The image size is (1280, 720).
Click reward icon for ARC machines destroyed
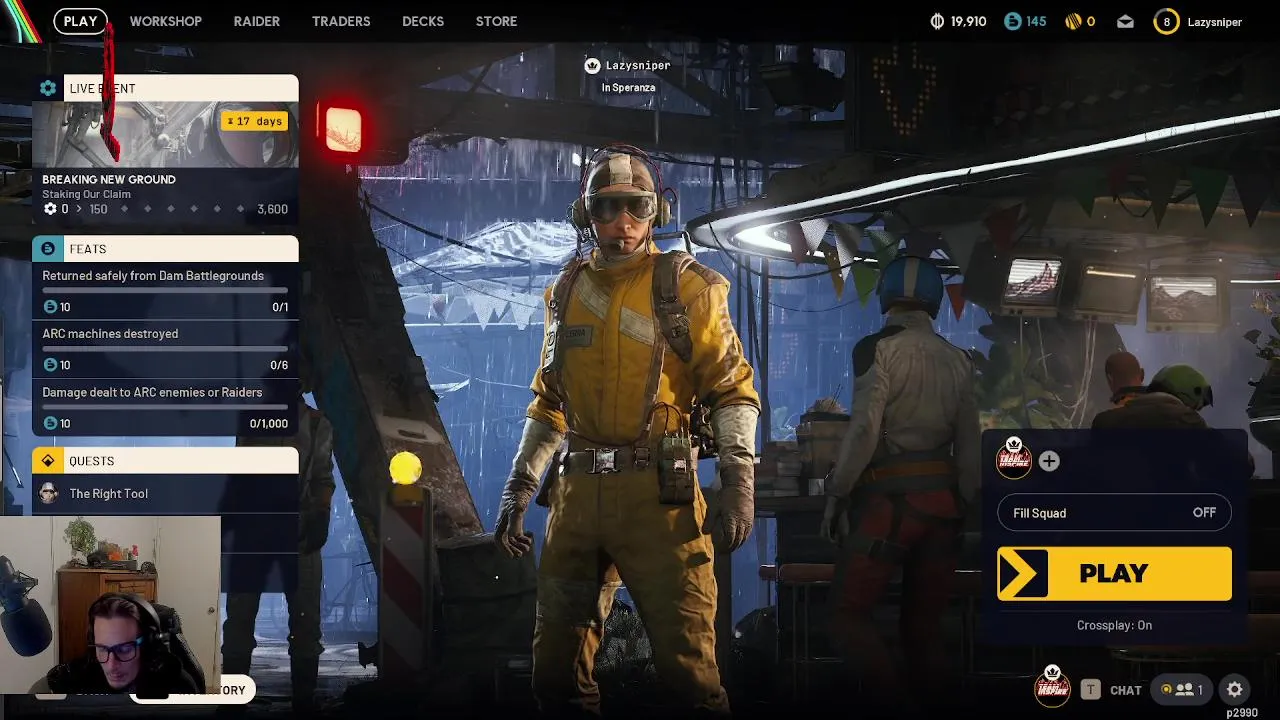pyautogui.click(x=51, y=365)
